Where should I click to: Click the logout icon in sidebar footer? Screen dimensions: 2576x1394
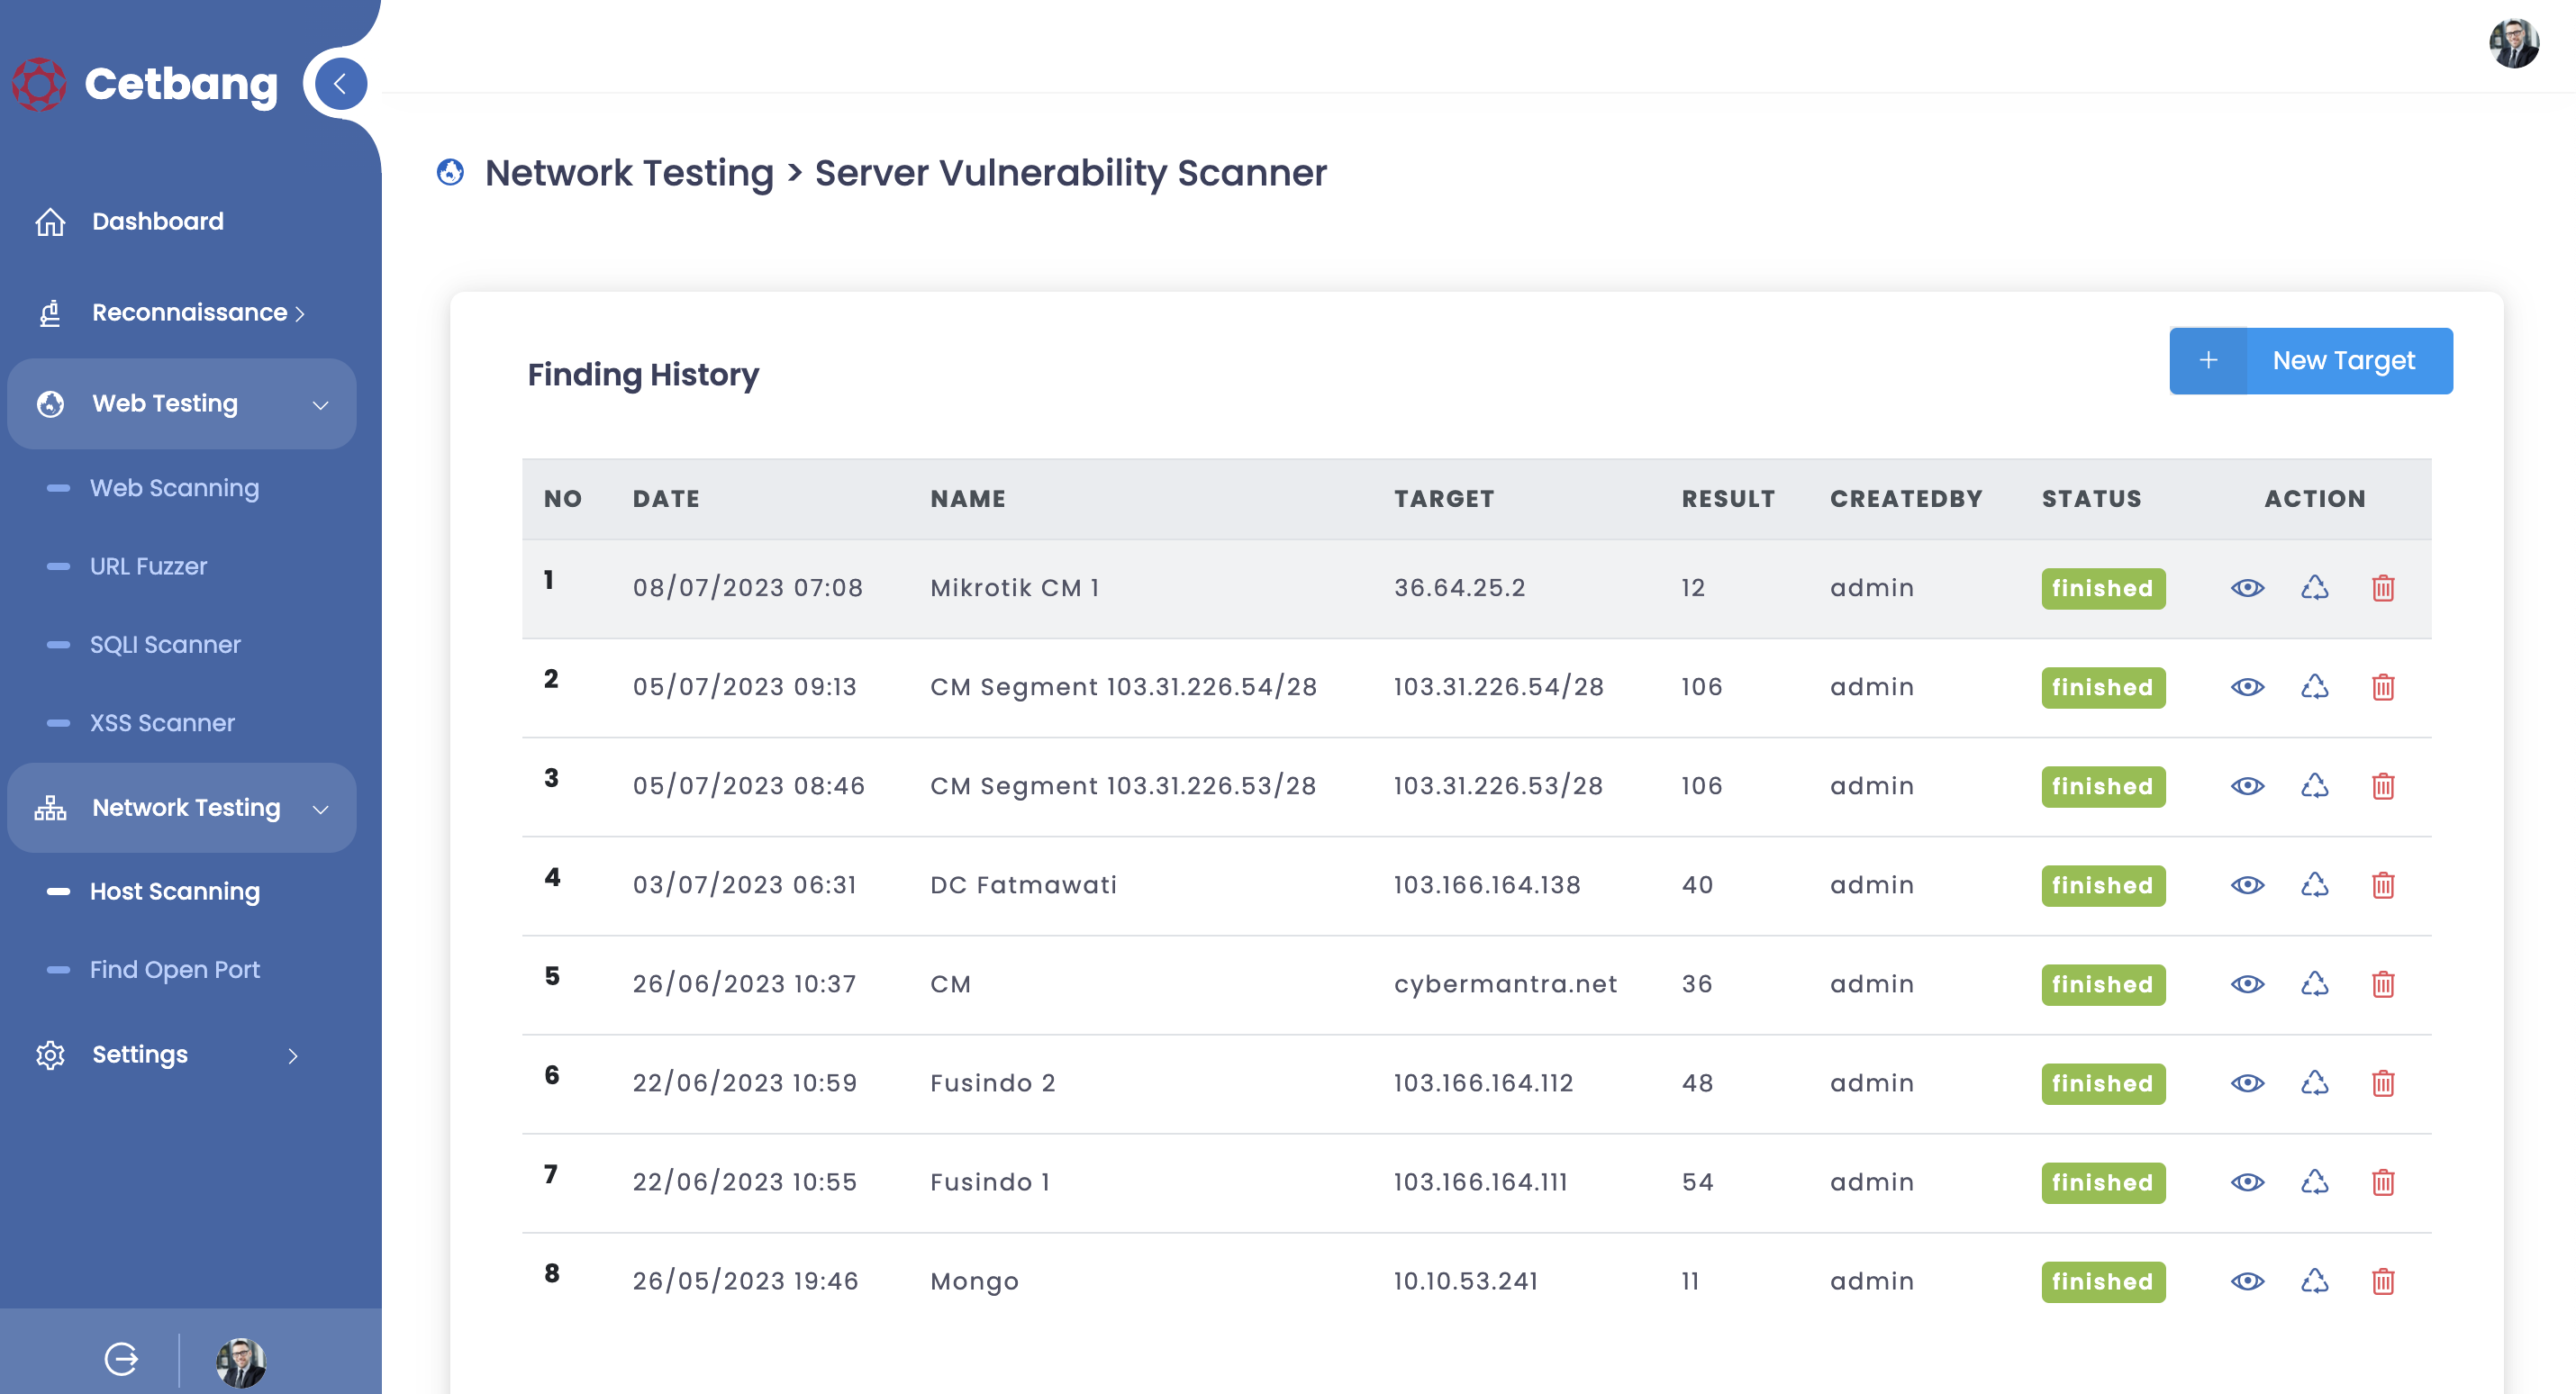pyautogui.click(x=121, y=1358)
